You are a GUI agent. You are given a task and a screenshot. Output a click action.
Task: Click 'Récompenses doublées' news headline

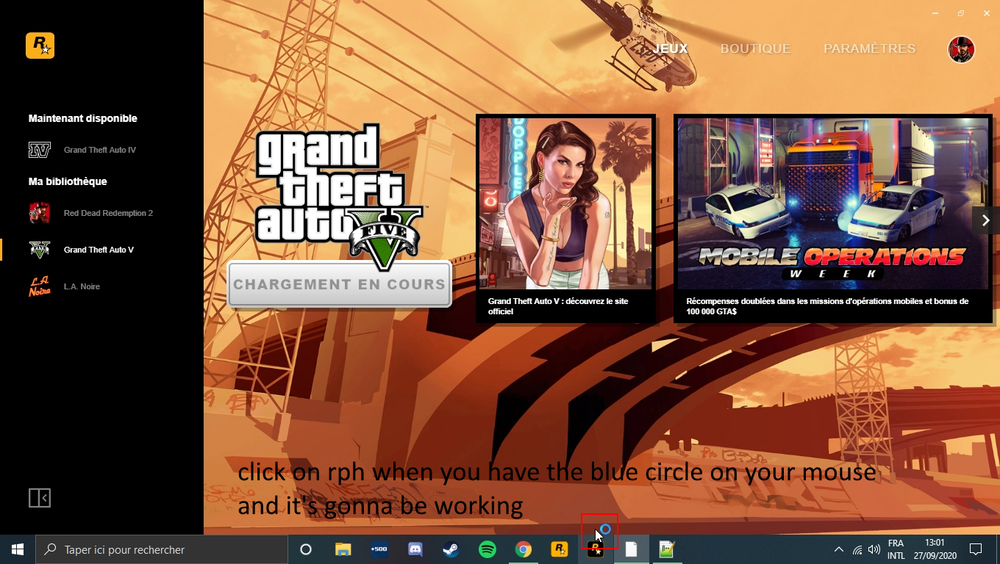[827, 306]
